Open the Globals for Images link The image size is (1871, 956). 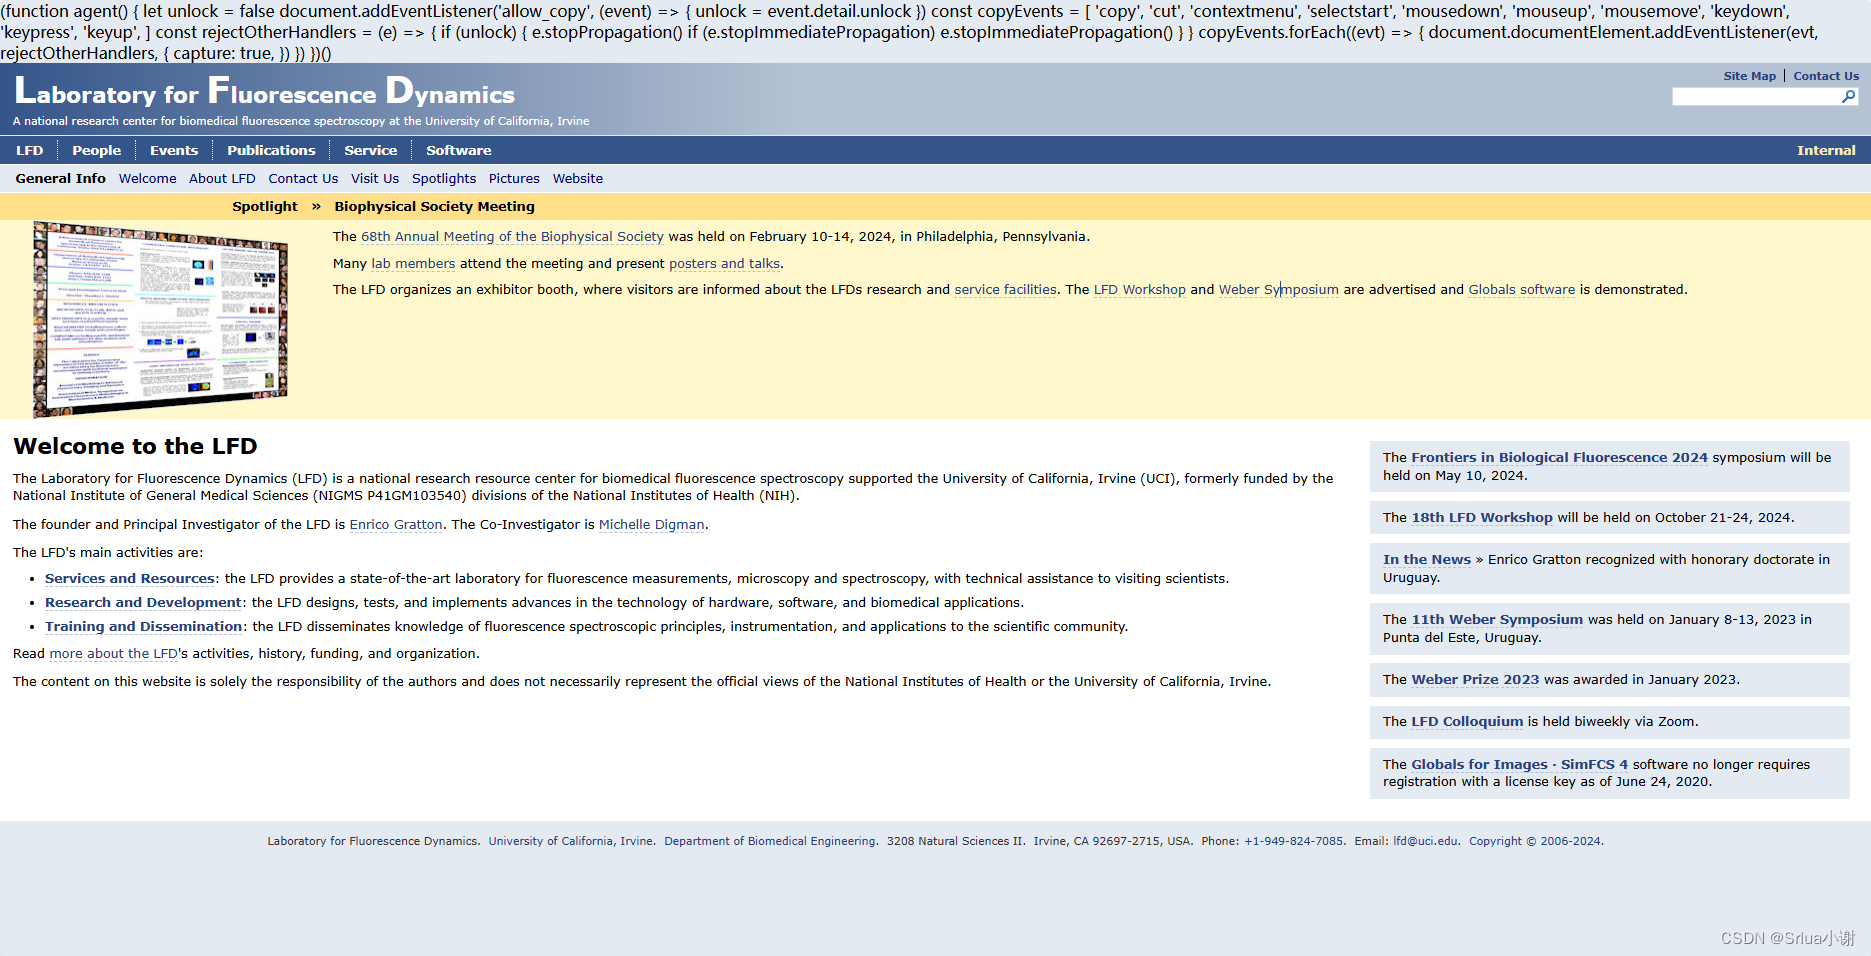coord(1479,765)
